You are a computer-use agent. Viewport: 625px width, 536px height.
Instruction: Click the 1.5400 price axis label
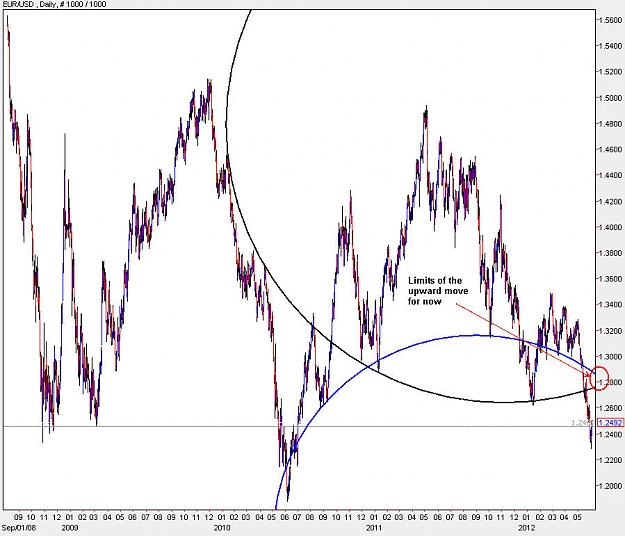pyautogui.click(x=611, y=46)
